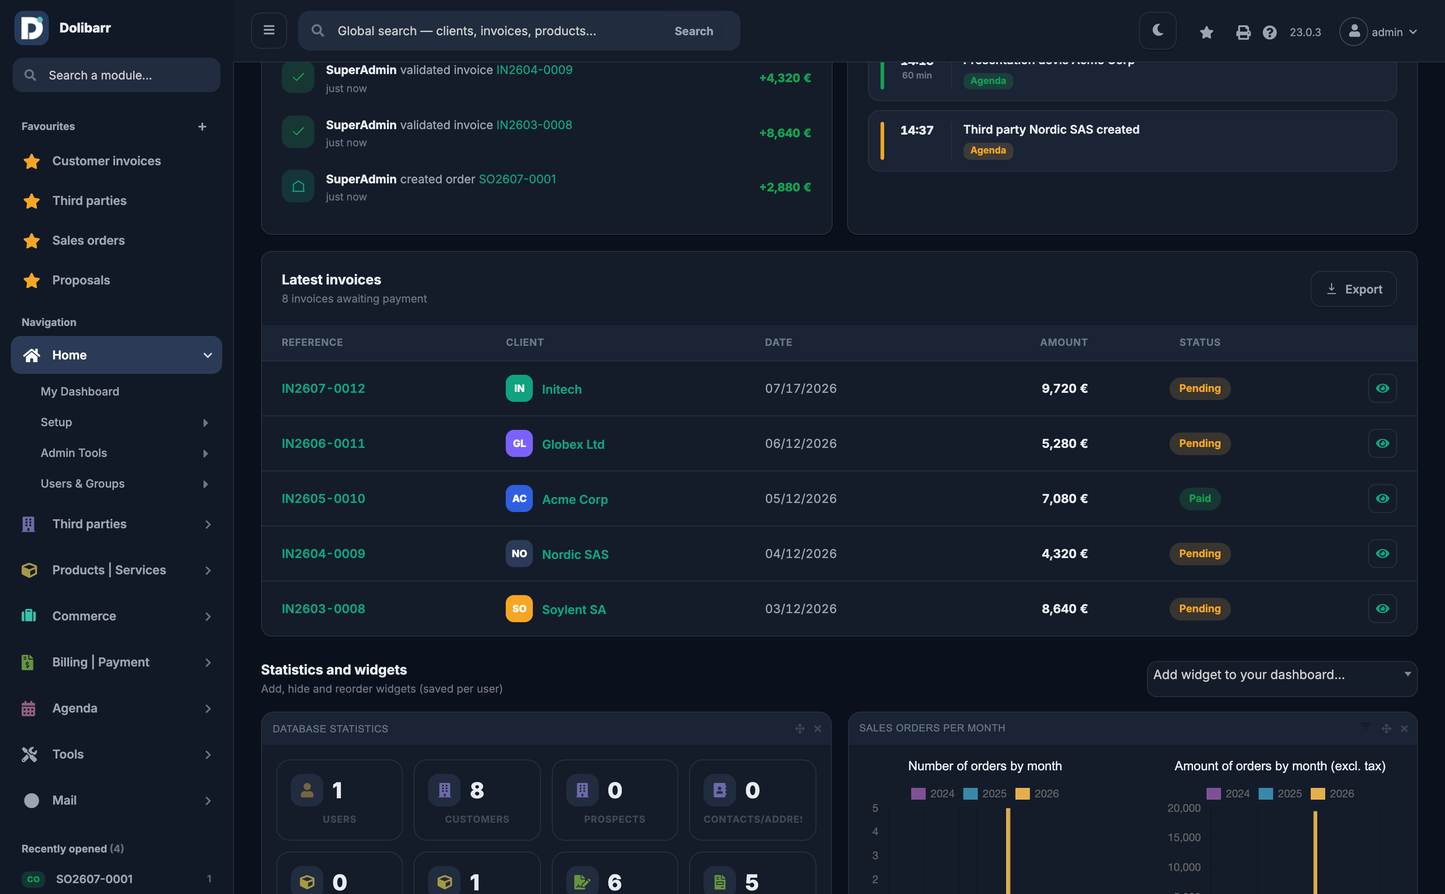The width and height of the screenshot is (1445, 894).
Task: Open My Dashboard submenu item
Action: [x=80, y=392]
